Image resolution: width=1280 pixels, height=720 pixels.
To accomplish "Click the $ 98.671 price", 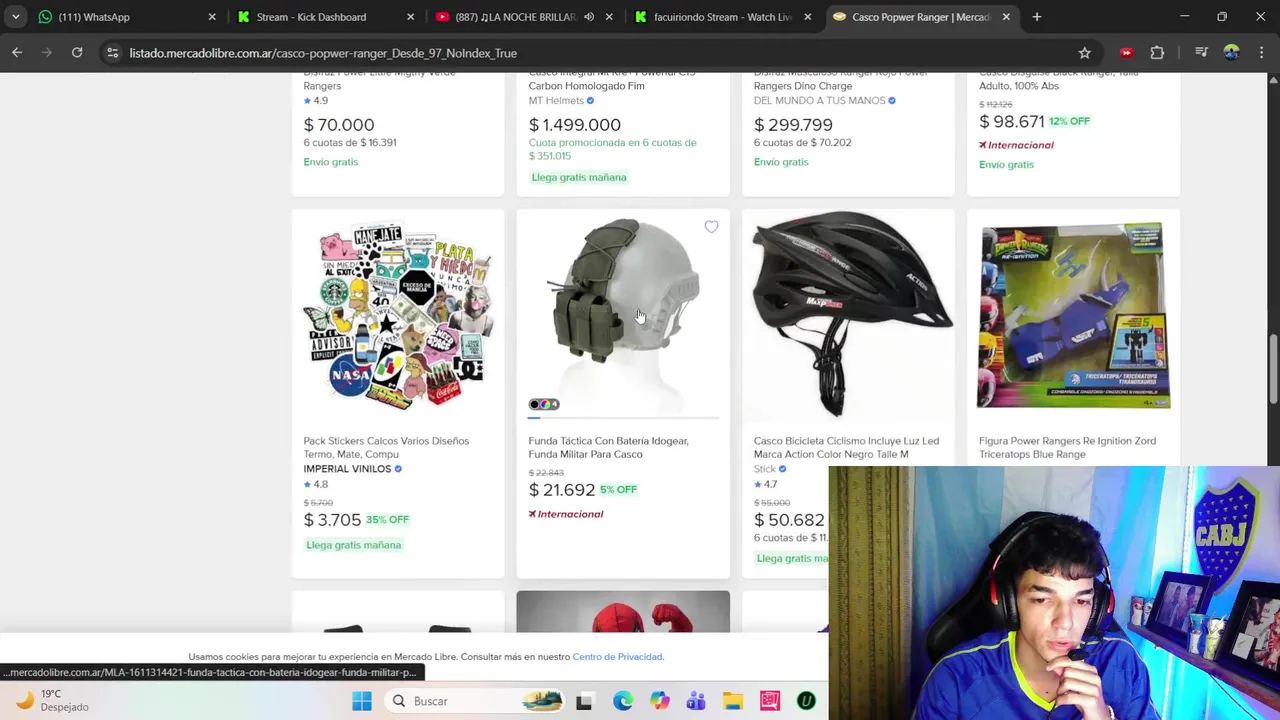I will (x=1012, y=121).
